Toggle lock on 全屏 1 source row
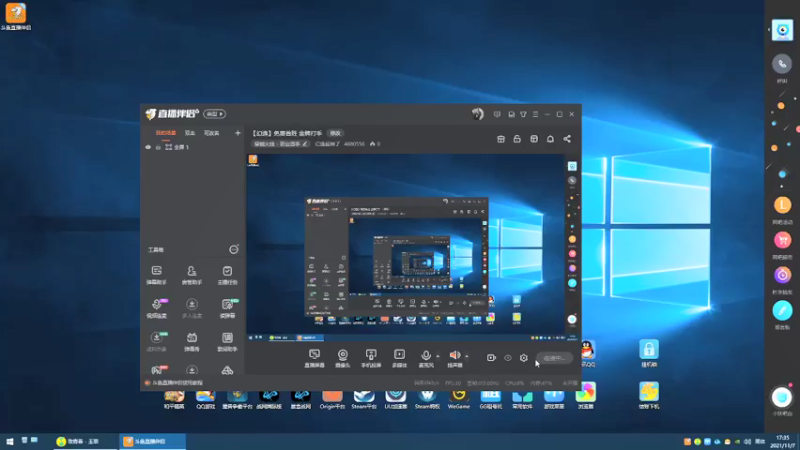 [158, 147]
